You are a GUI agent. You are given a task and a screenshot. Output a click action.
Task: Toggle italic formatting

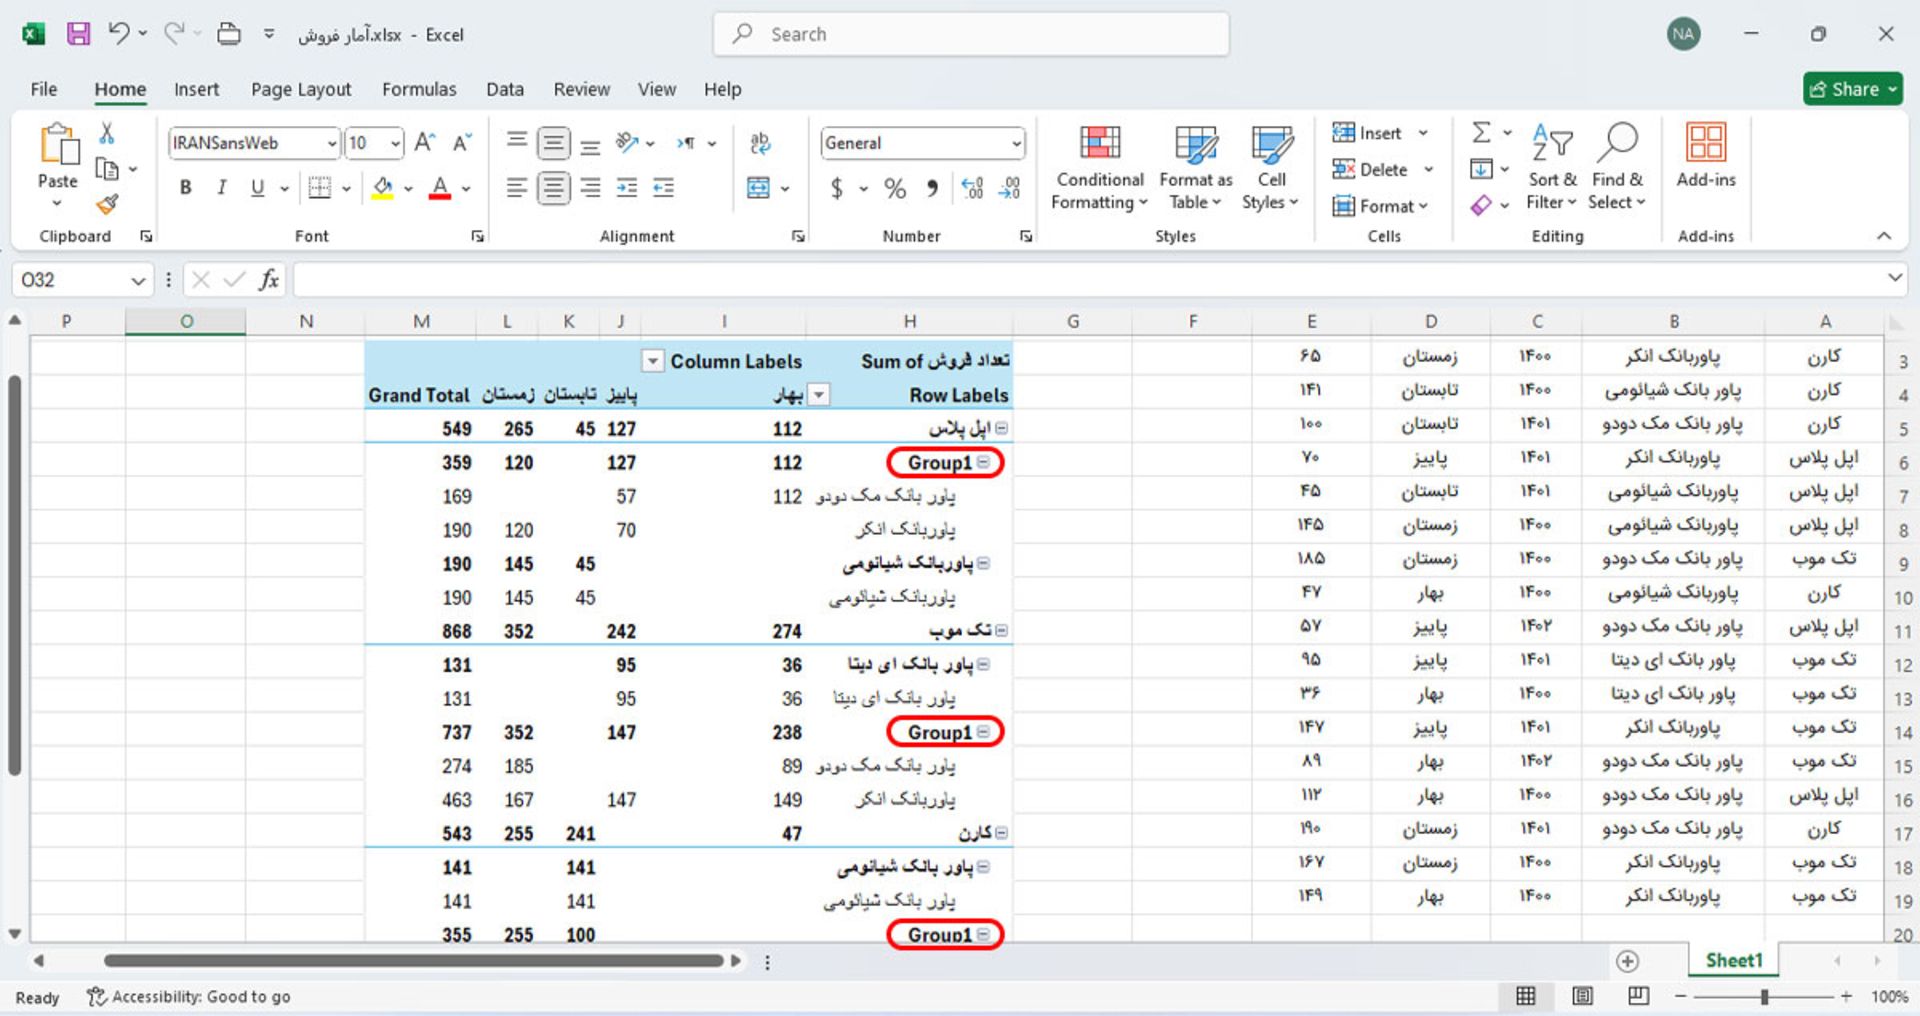[x=221, y=187]
